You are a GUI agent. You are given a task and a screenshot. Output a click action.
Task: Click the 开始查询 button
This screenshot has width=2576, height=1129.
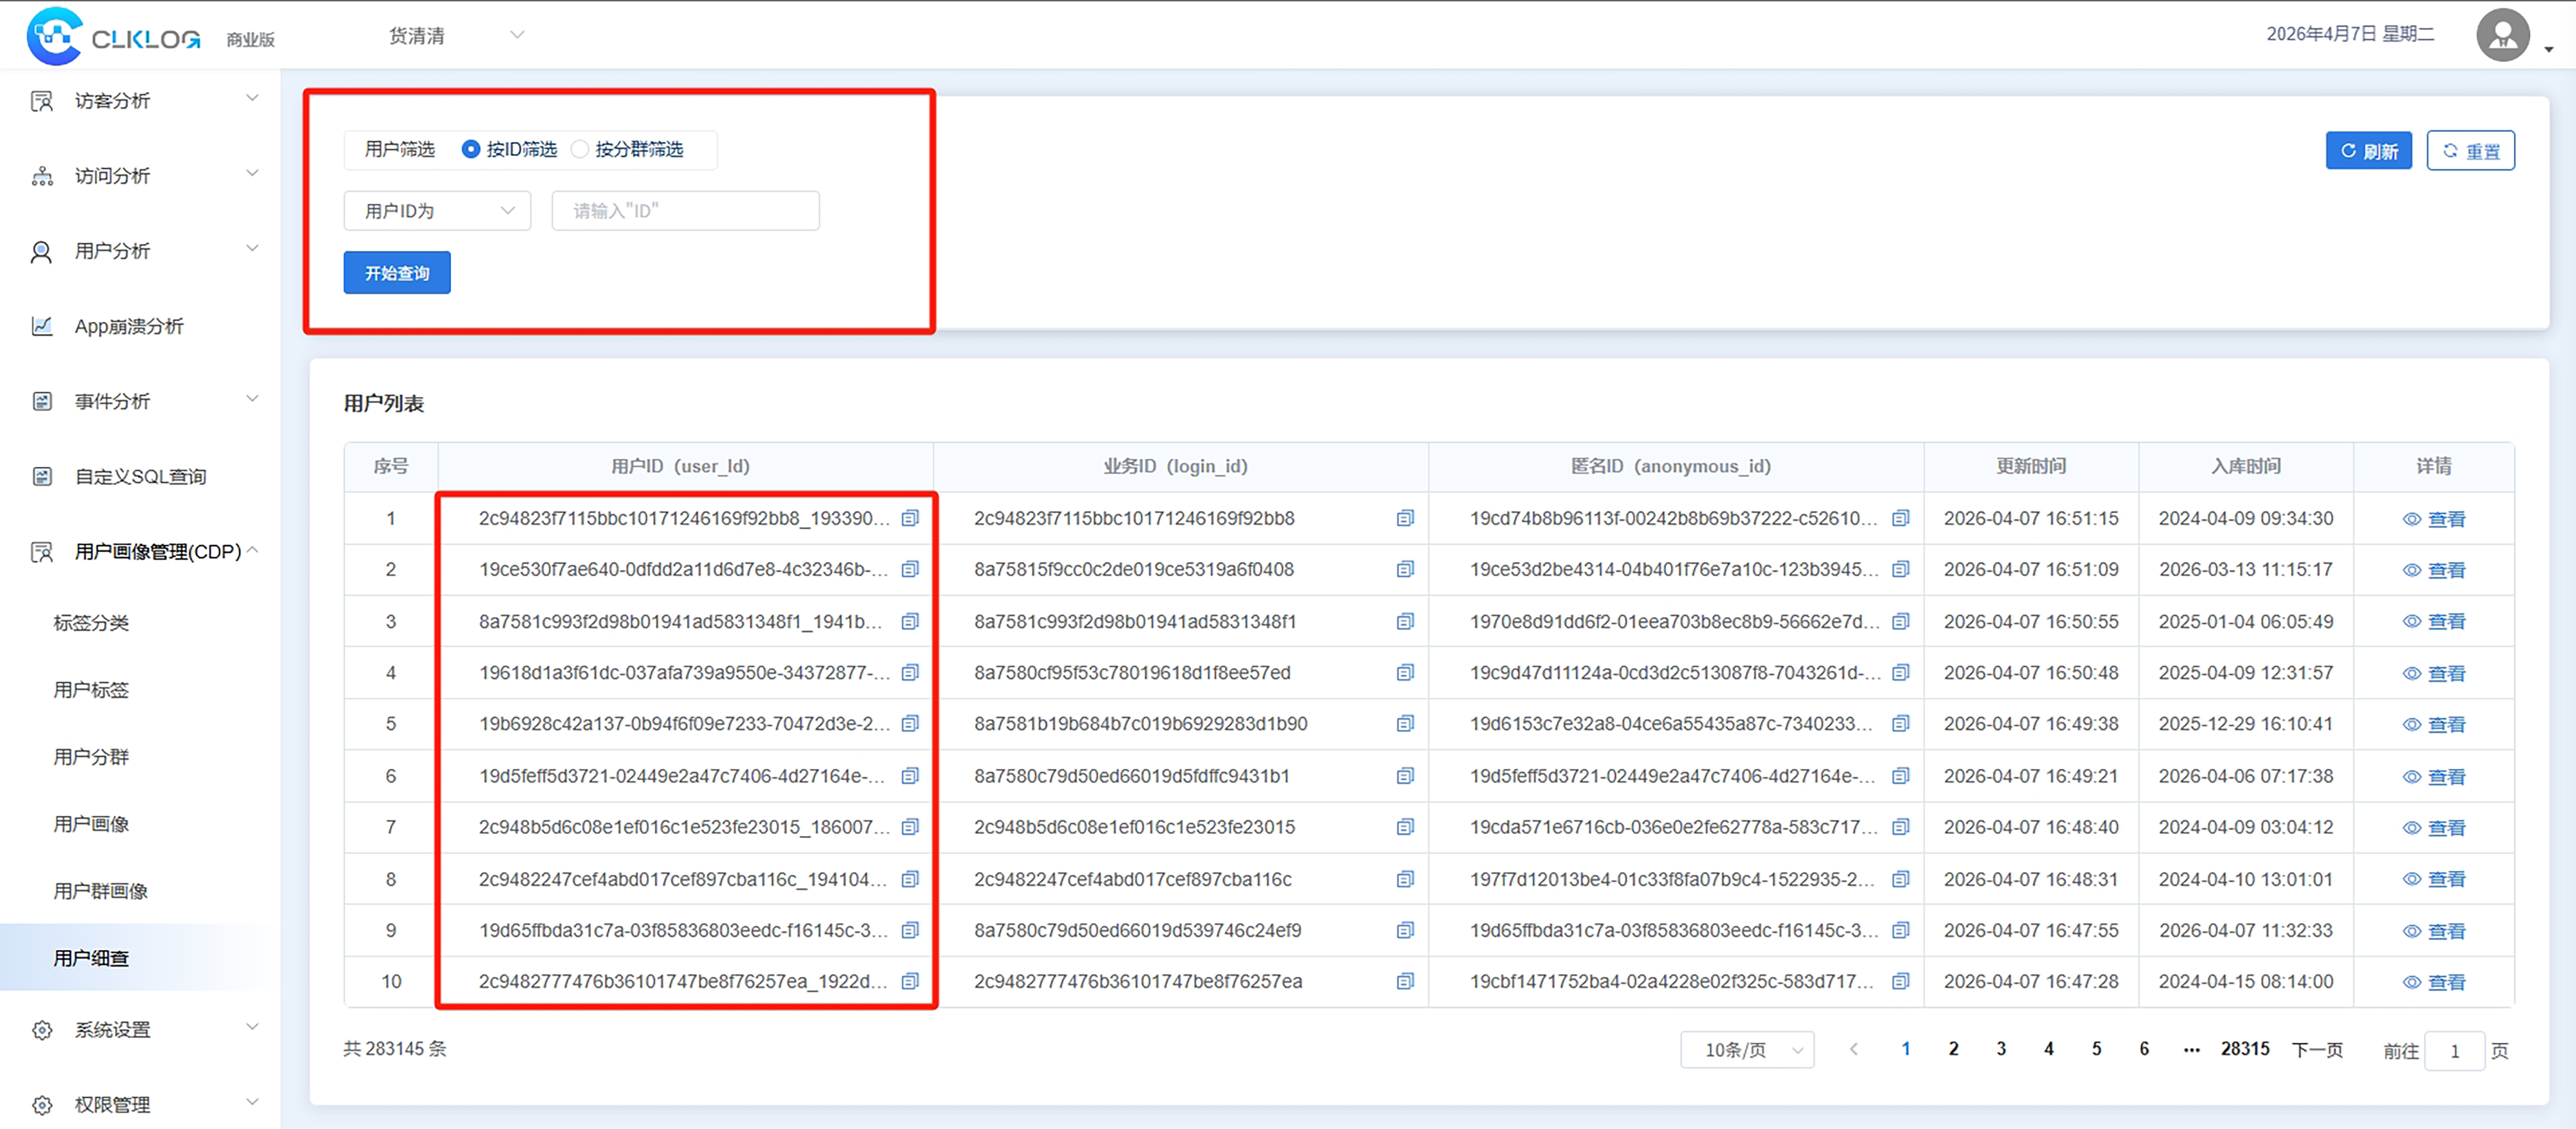(397, 273)
